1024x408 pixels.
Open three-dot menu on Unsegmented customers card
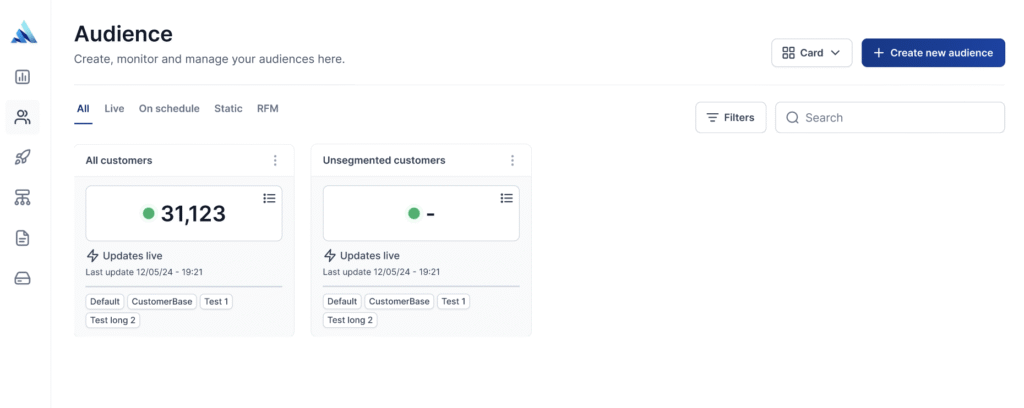pyautogui.click(x=512, y=161)
